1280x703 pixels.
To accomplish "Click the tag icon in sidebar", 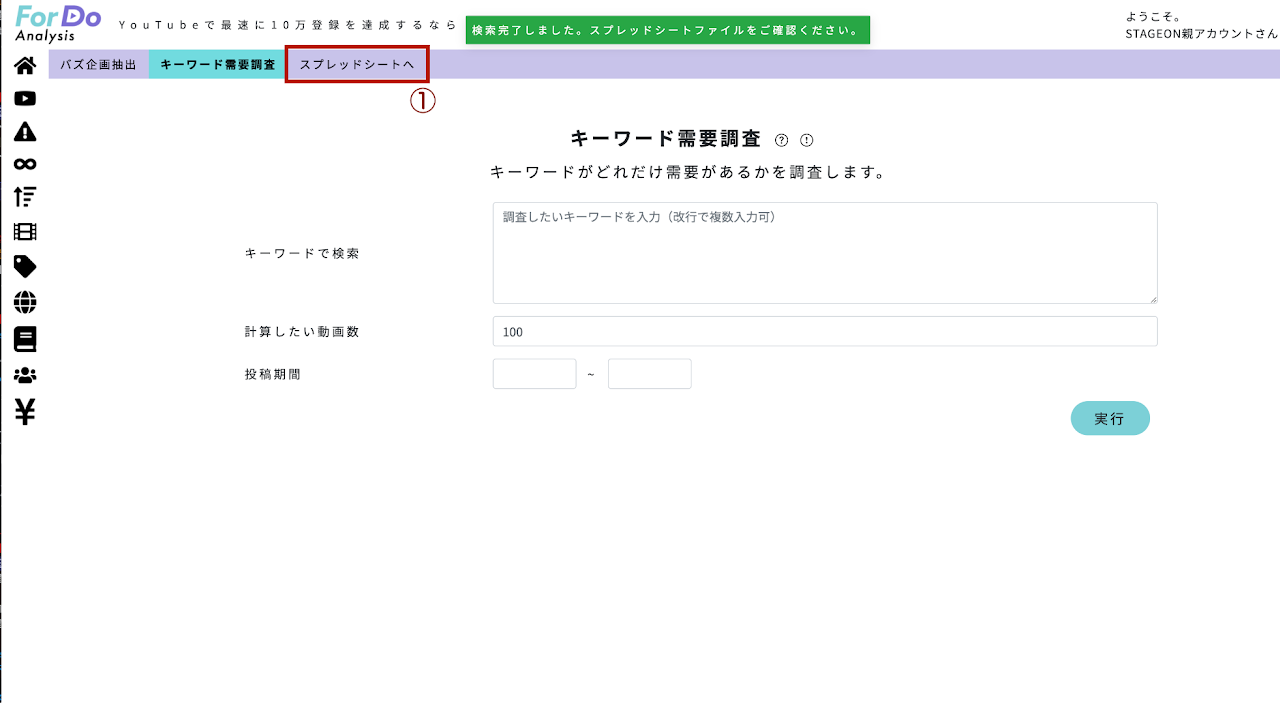I will point(25,266).
